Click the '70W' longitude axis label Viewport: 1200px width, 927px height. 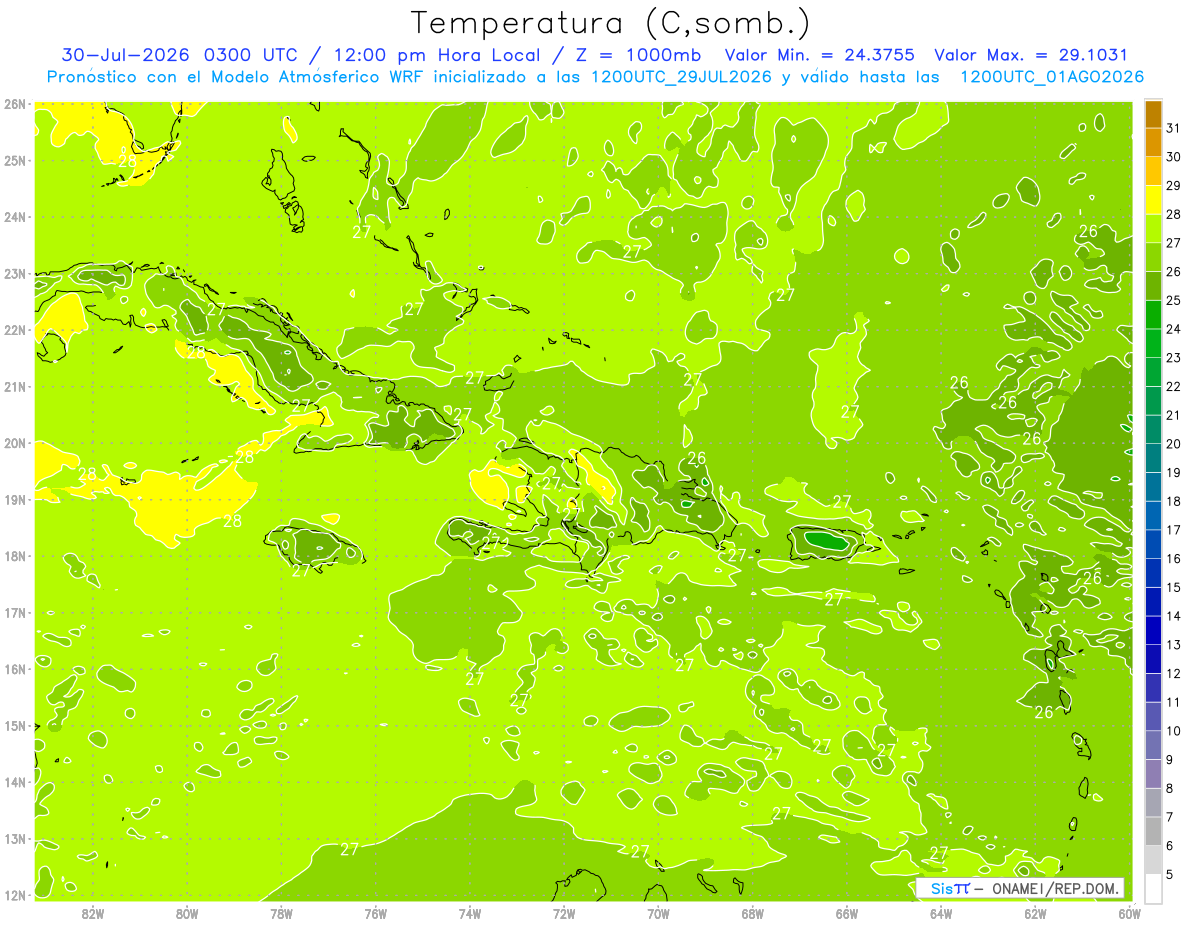coord(658,913)
